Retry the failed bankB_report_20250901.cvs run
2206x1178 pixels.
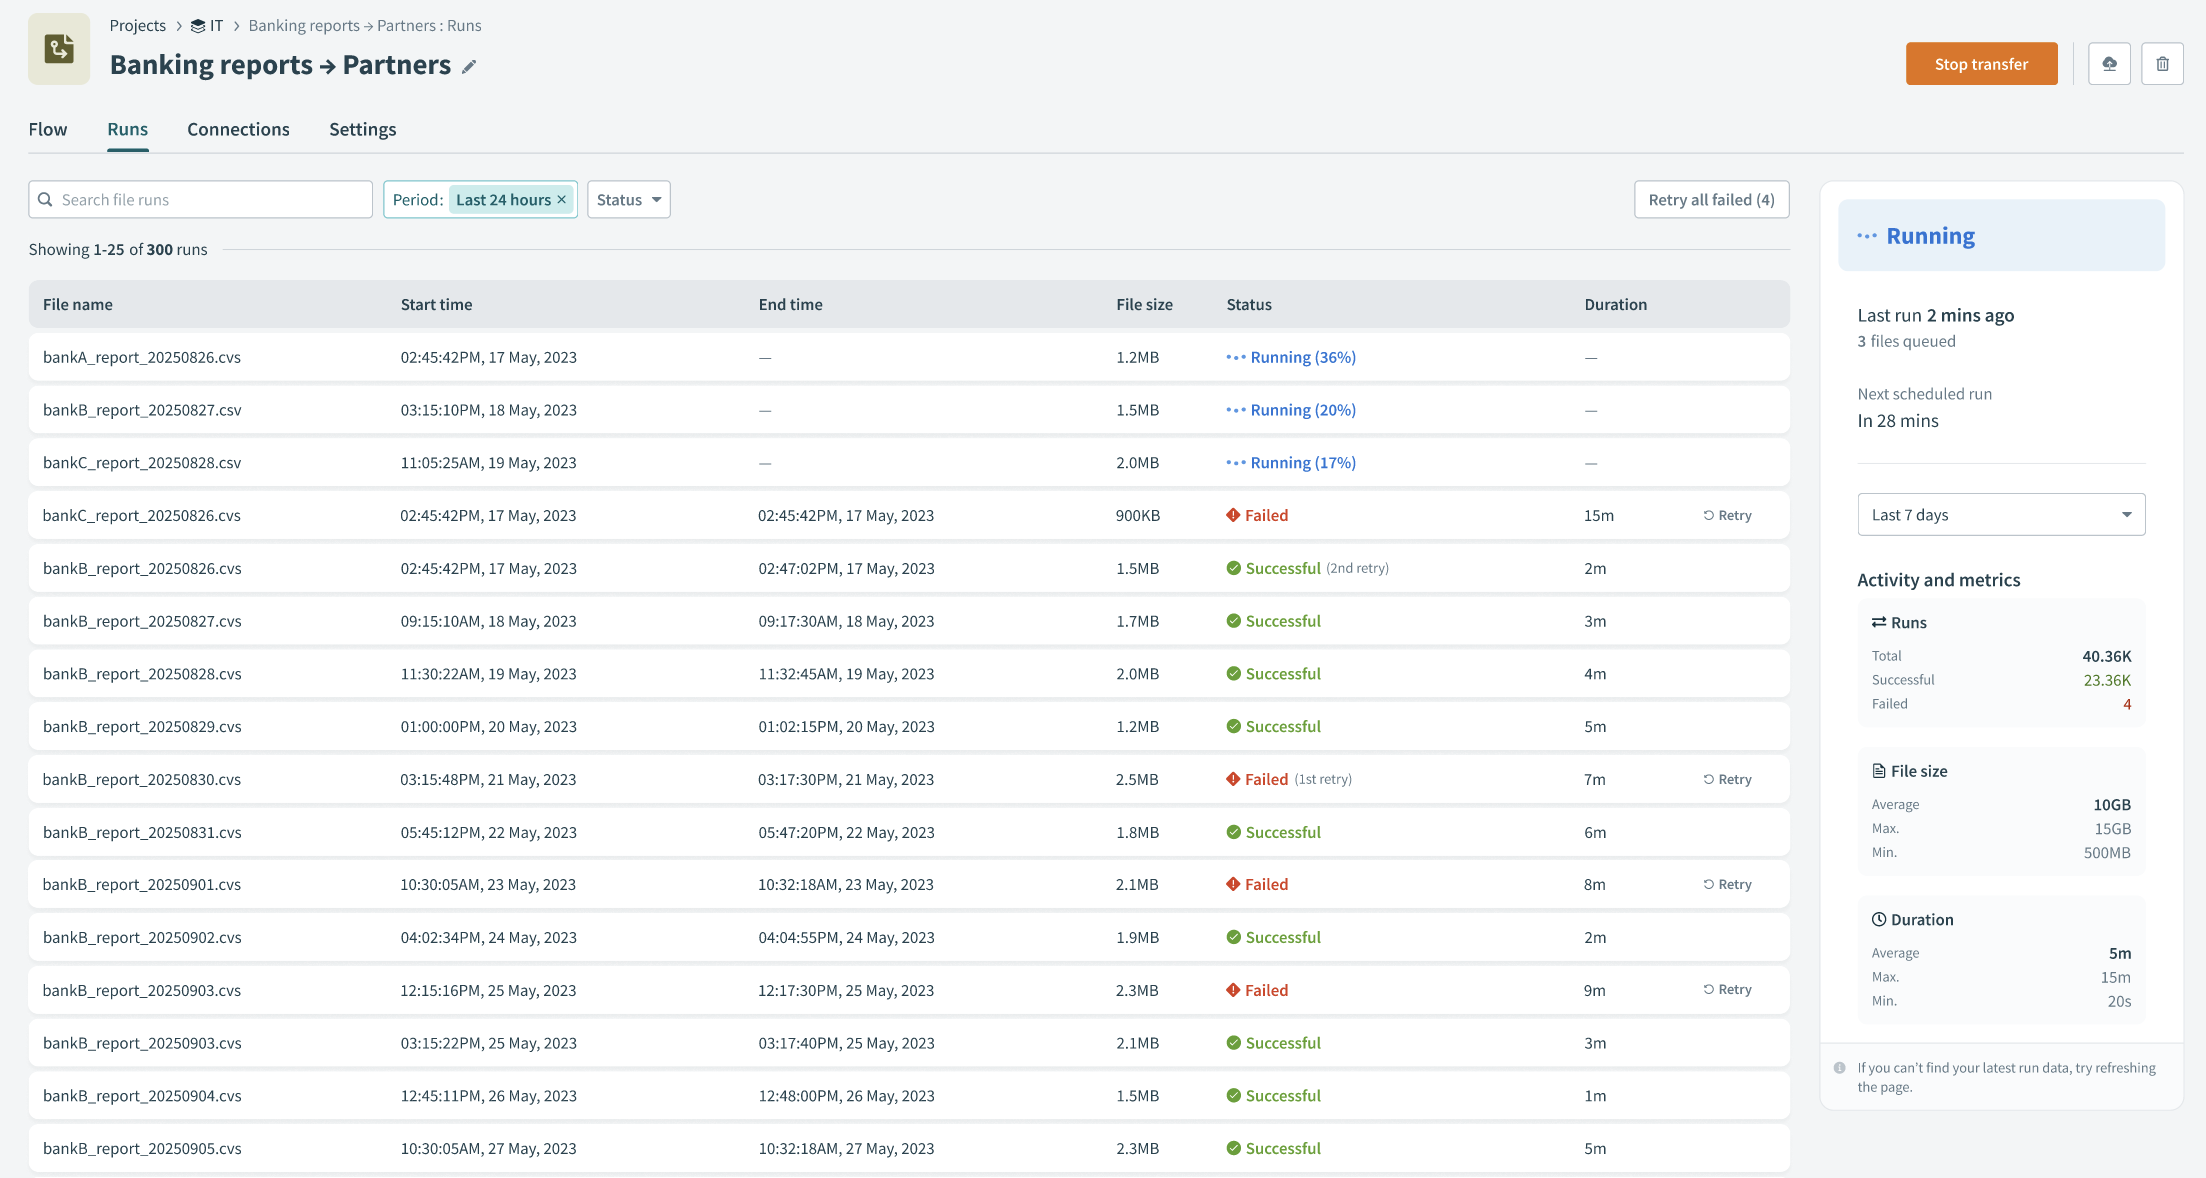tap(1727, 885)
